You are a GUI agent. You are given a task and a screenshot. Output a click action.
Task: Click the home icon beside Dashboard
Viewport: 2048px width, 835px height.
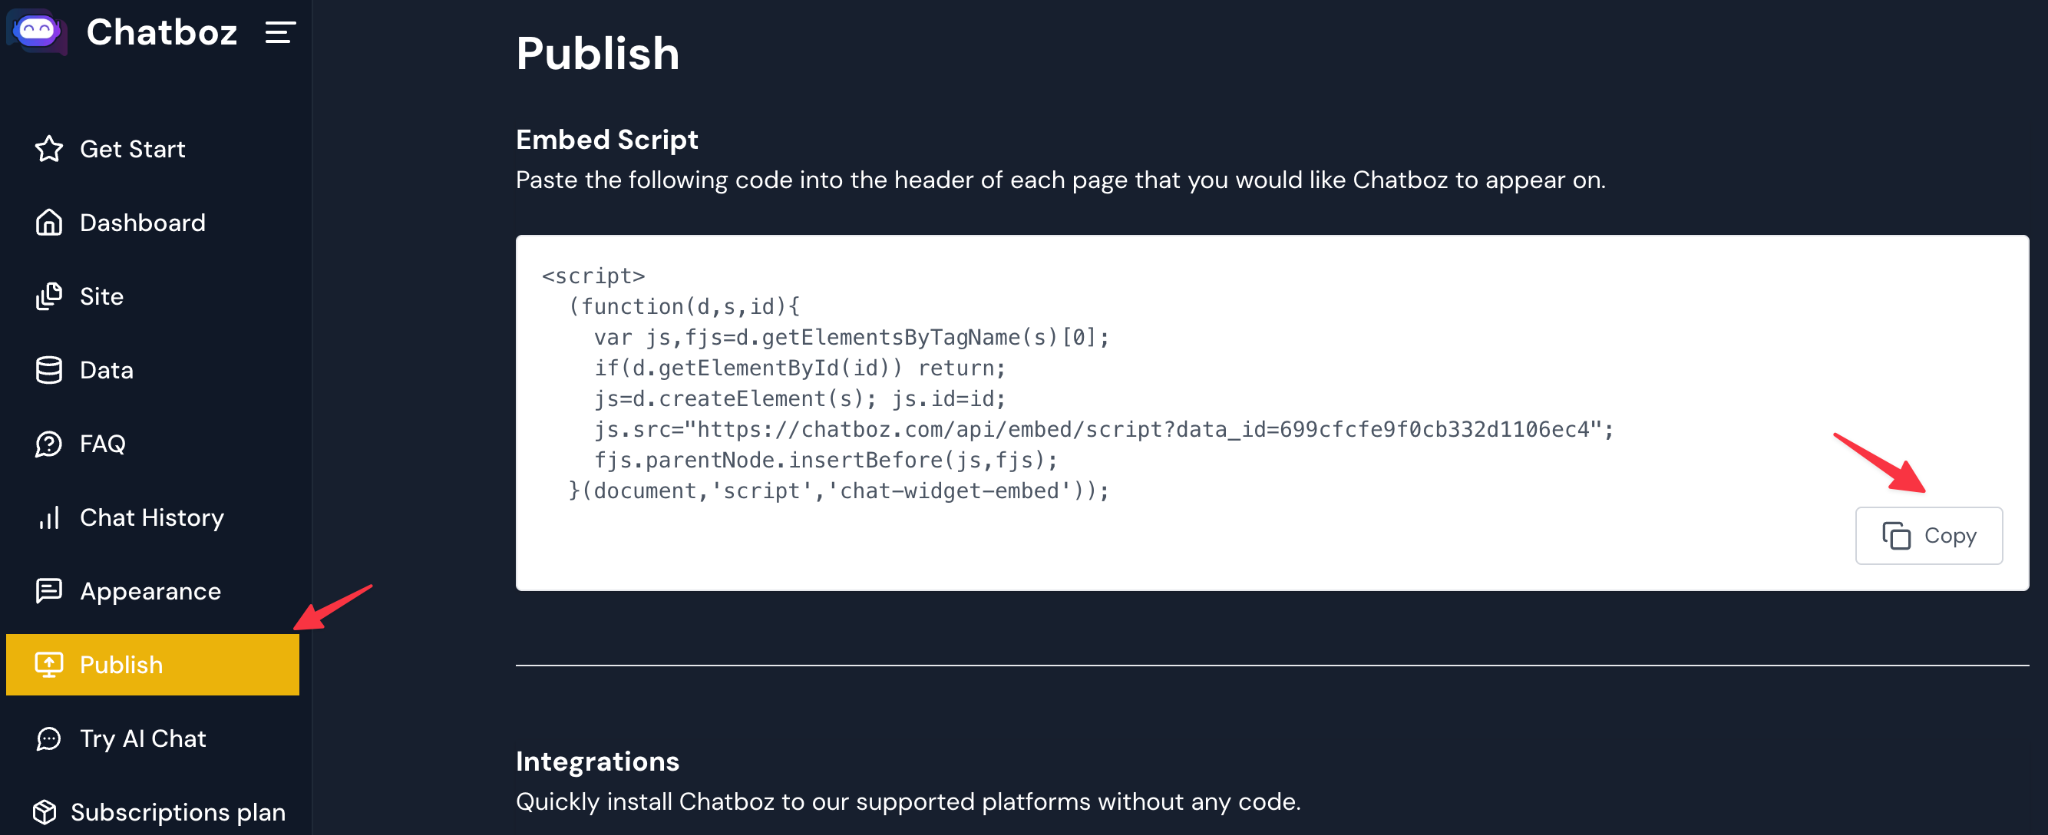click(x=49, y=223)
